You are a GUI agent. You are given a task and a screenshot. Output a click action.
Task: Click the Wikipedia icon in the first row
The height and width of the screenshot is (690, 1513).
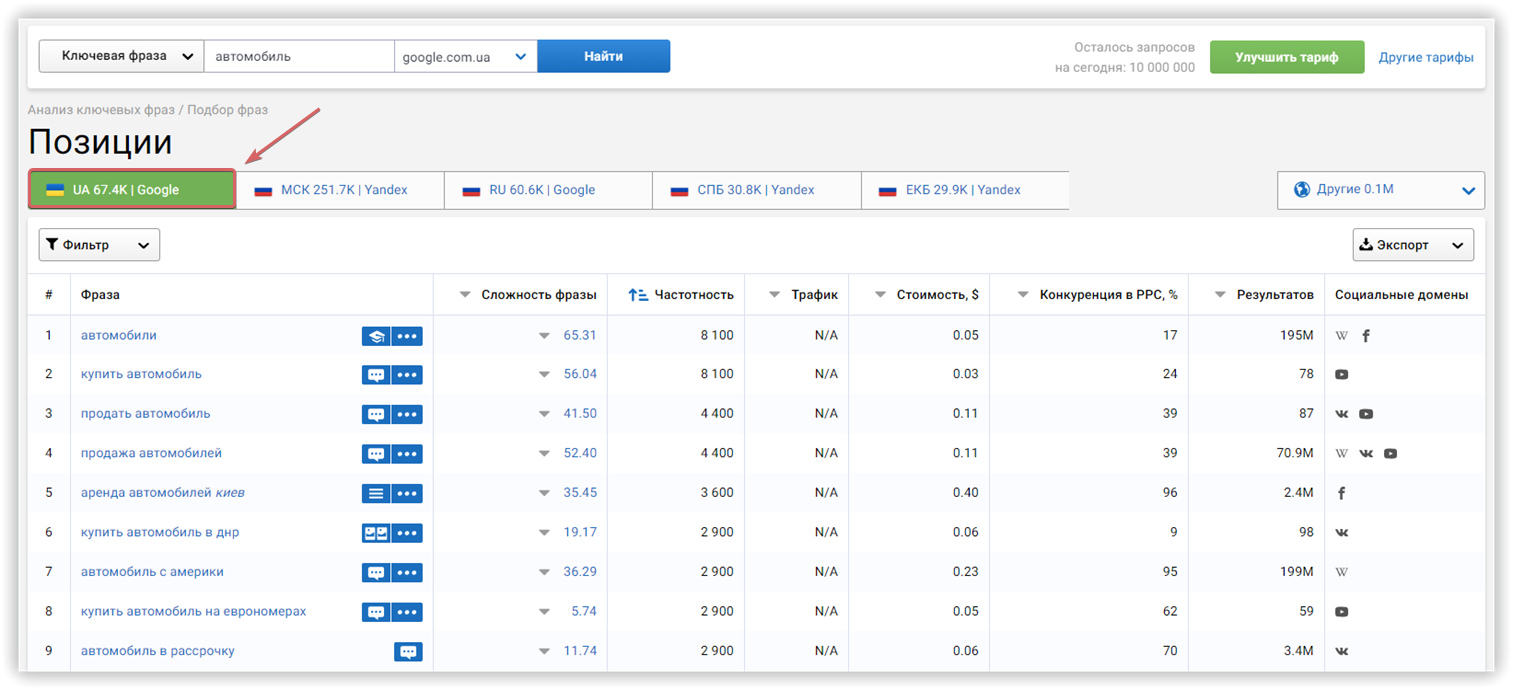pos(1341,336)
